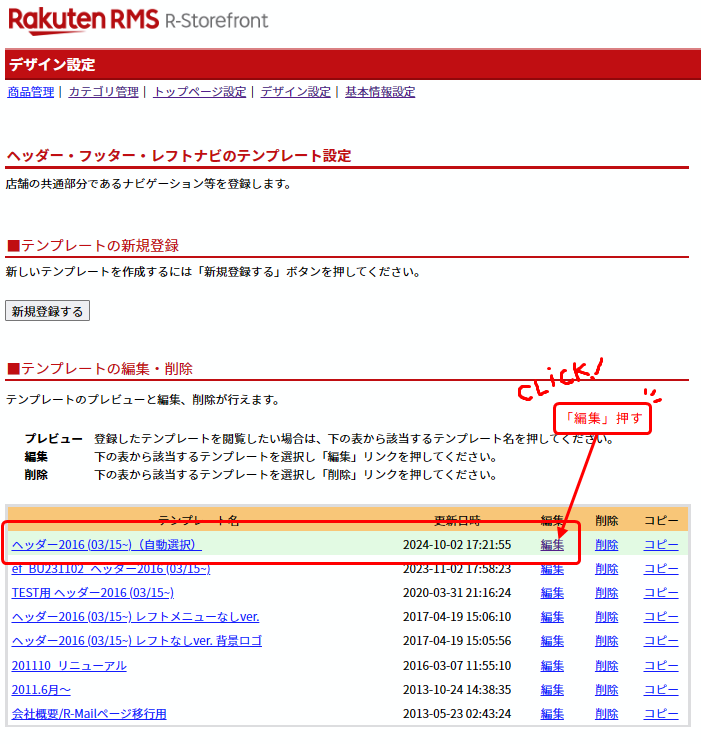
Task: Edit the 会社概要/R-Mailページ移行用 template
Action: pos(552,713)
